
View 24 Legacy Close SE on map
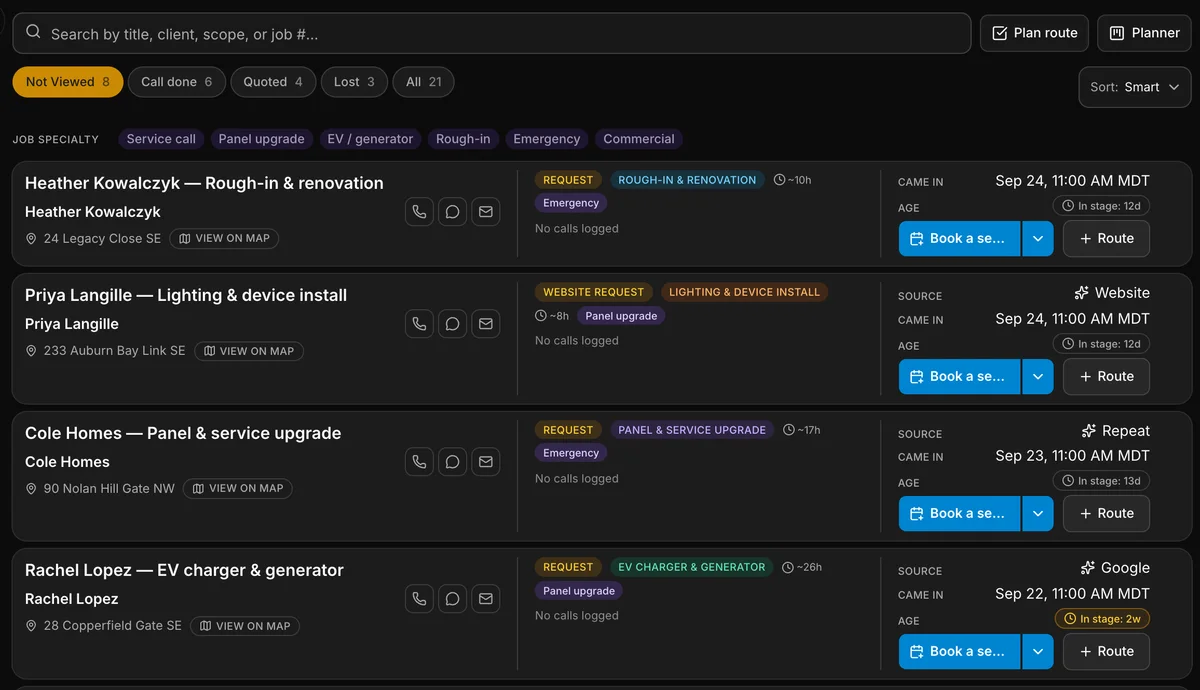pyautogui.click(x=224, y=239)
